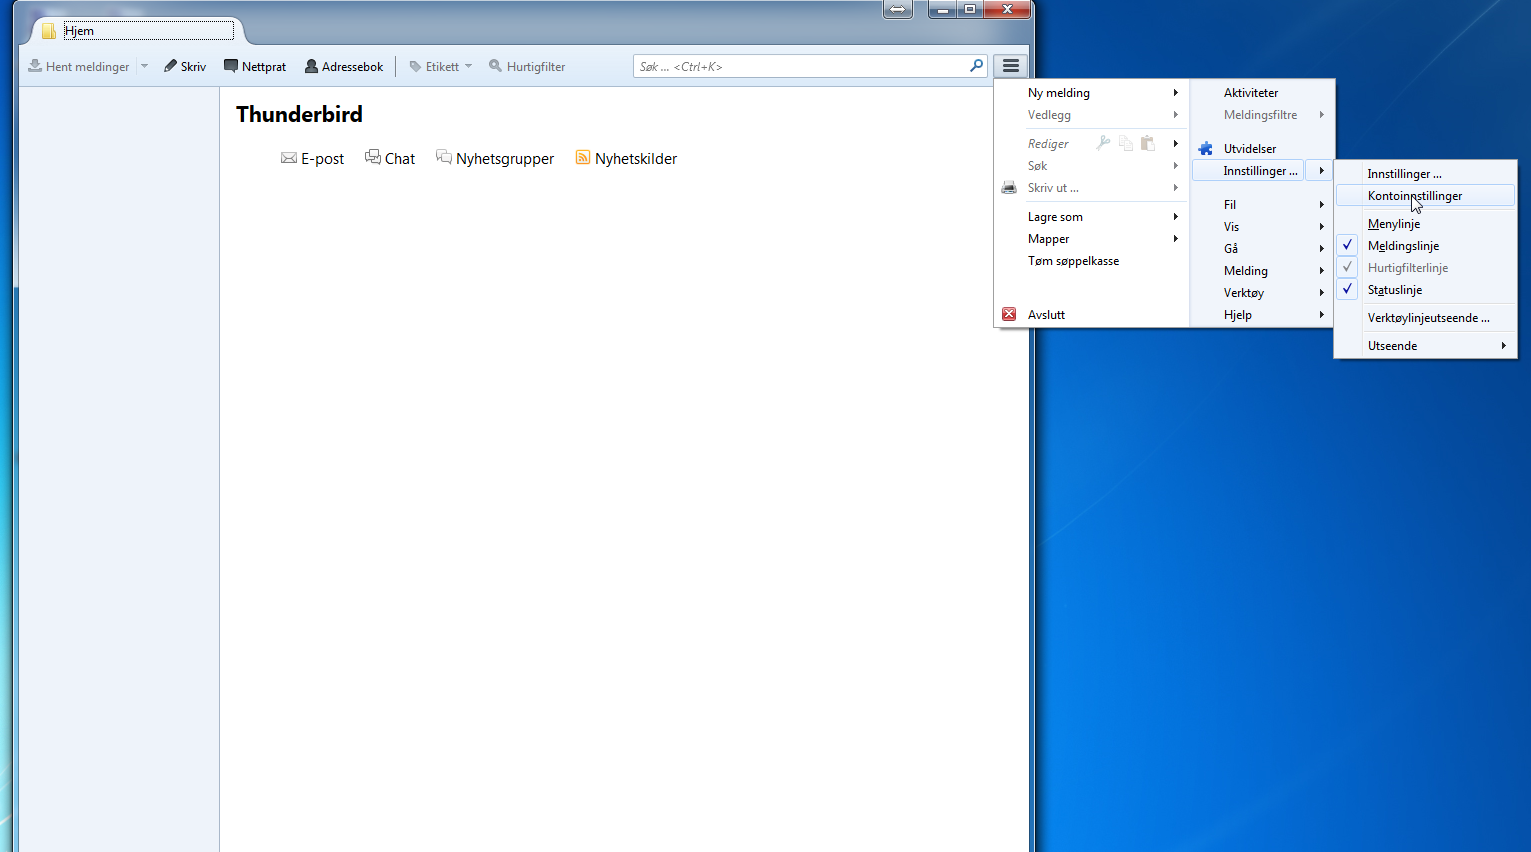
Task: Click the Utvidelser puzzle piece icon
Action: click(x=1206, y=148)
